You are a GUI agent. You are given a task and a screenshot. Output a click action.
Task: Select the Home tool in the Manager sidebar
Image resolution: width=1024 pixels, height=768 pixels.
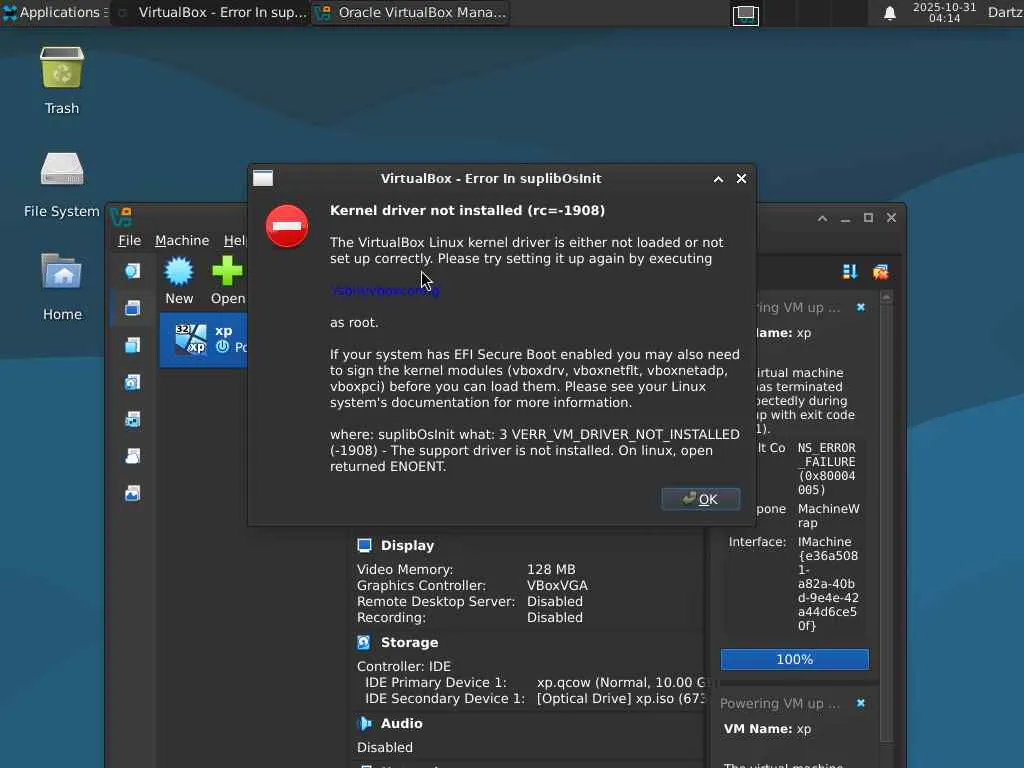point(133,271)
